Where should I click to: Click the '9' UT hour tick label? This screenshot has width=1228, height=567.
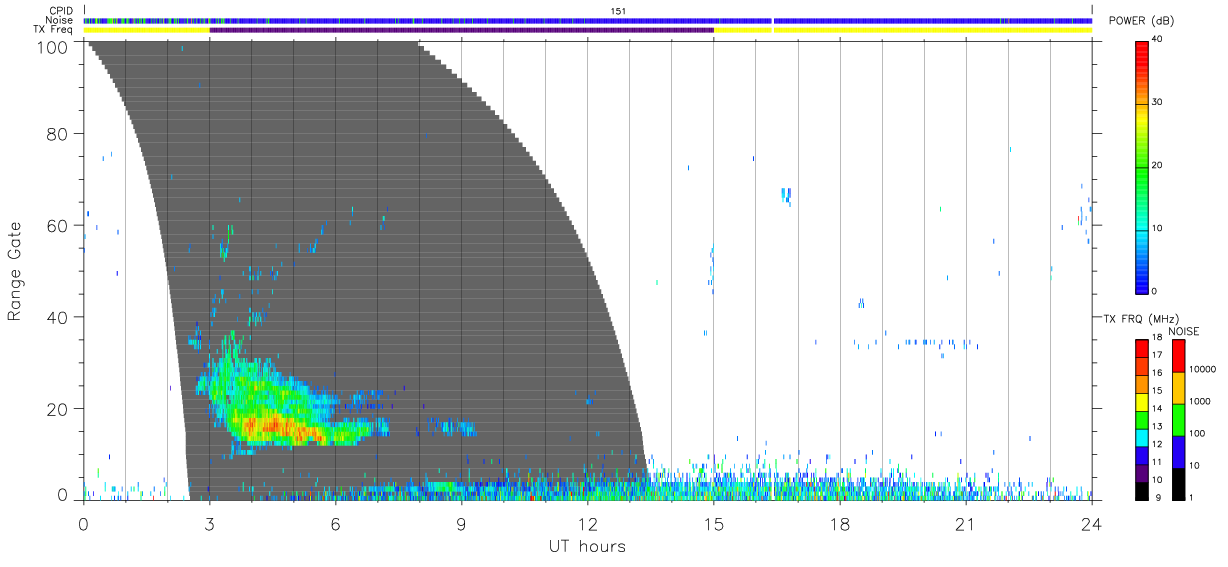coord(462,523)
